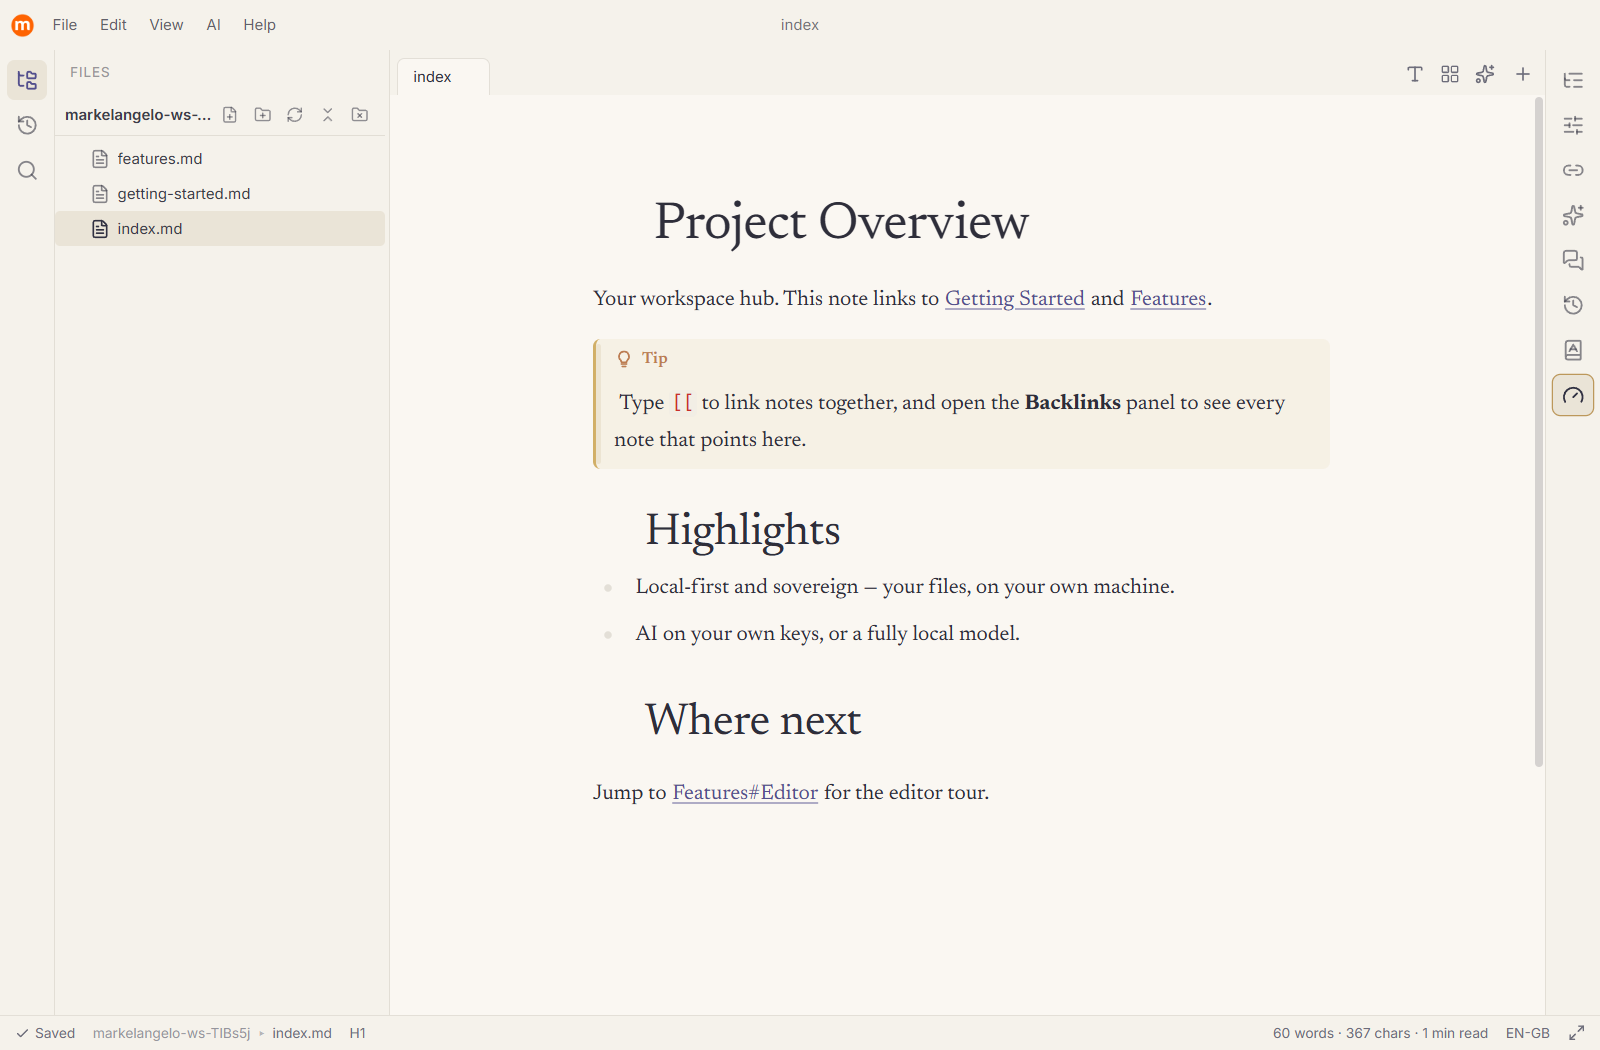The height and width of the screenshot is (1050, 1600).
Task: Open the search panel icon
Action: [27, 170]
